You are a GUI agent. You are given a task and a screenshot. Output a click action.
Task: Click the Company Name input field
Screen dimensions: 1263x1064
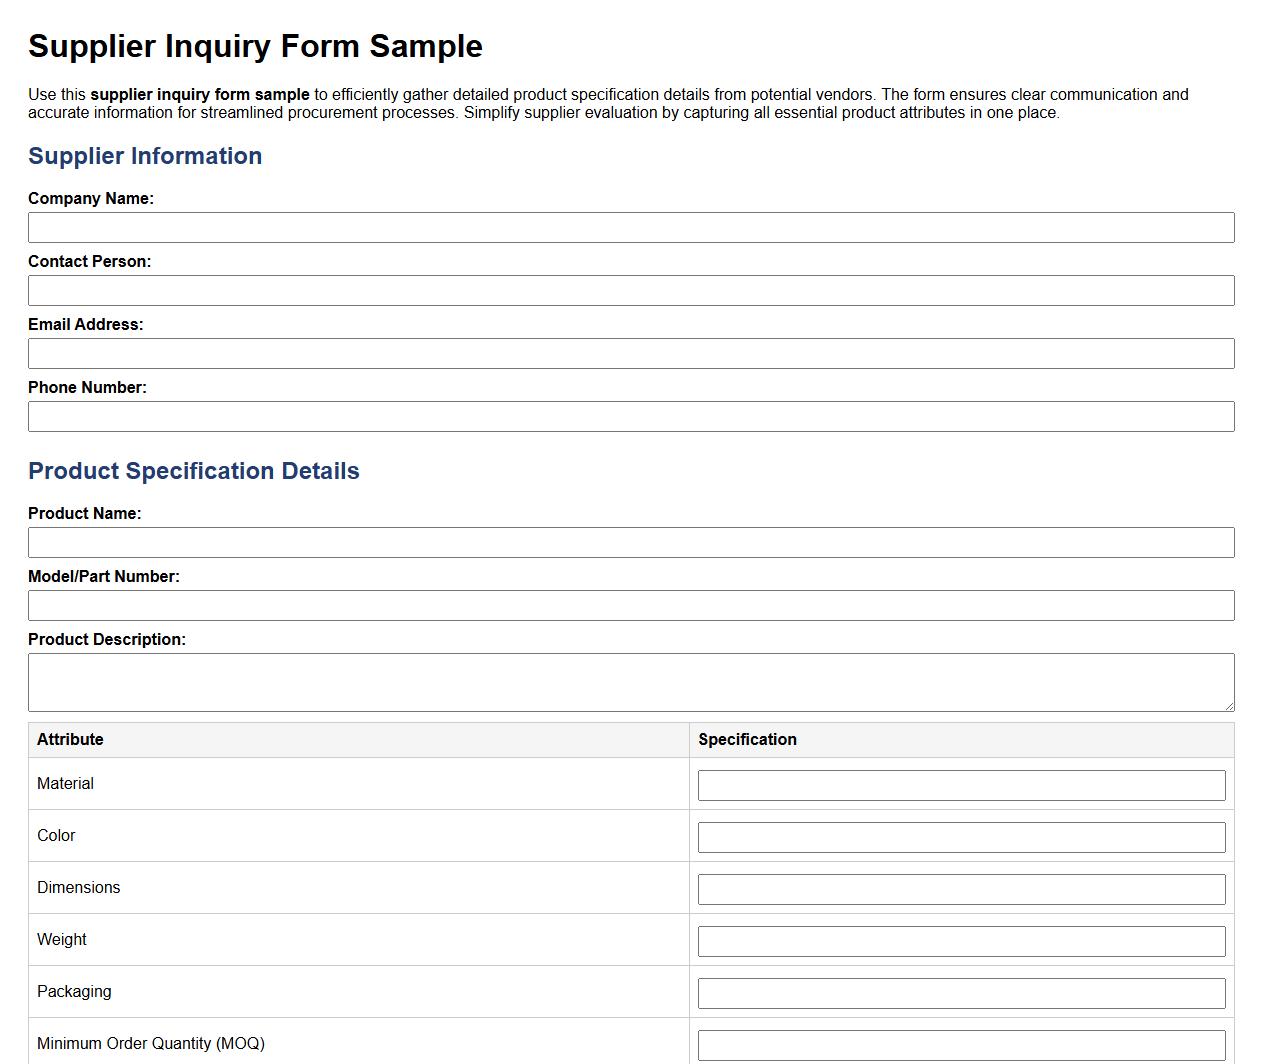(x=631, y=228)
